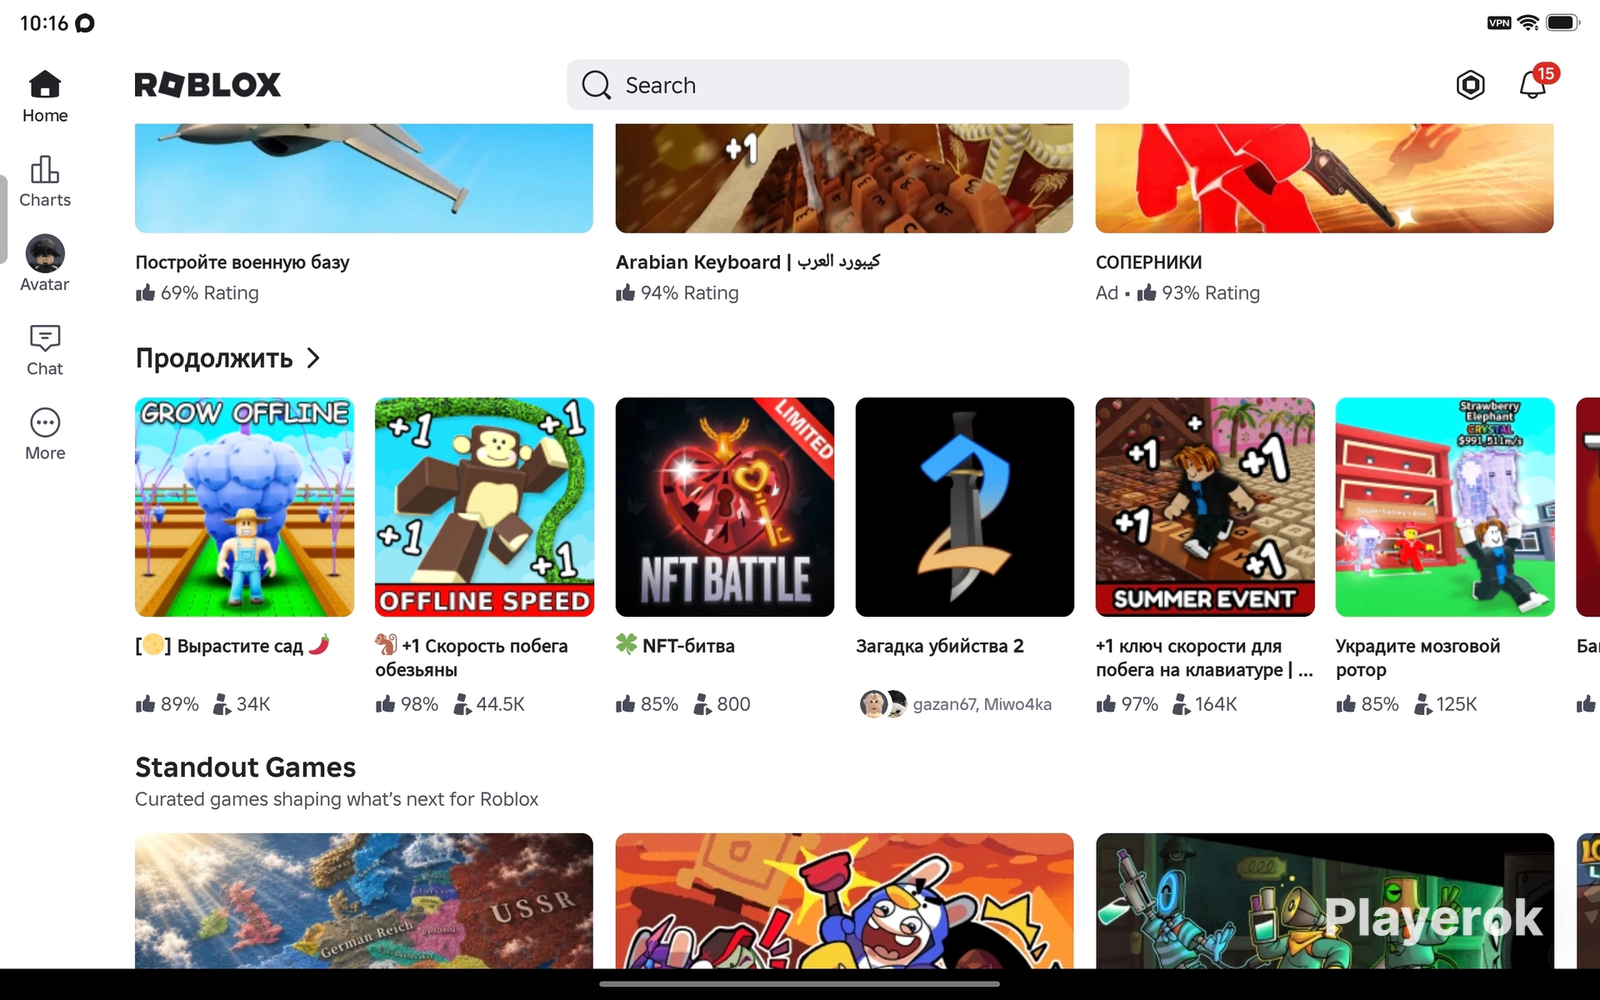Open the More menu
The image size is (1600, 1000).
(x=45, y=434)
